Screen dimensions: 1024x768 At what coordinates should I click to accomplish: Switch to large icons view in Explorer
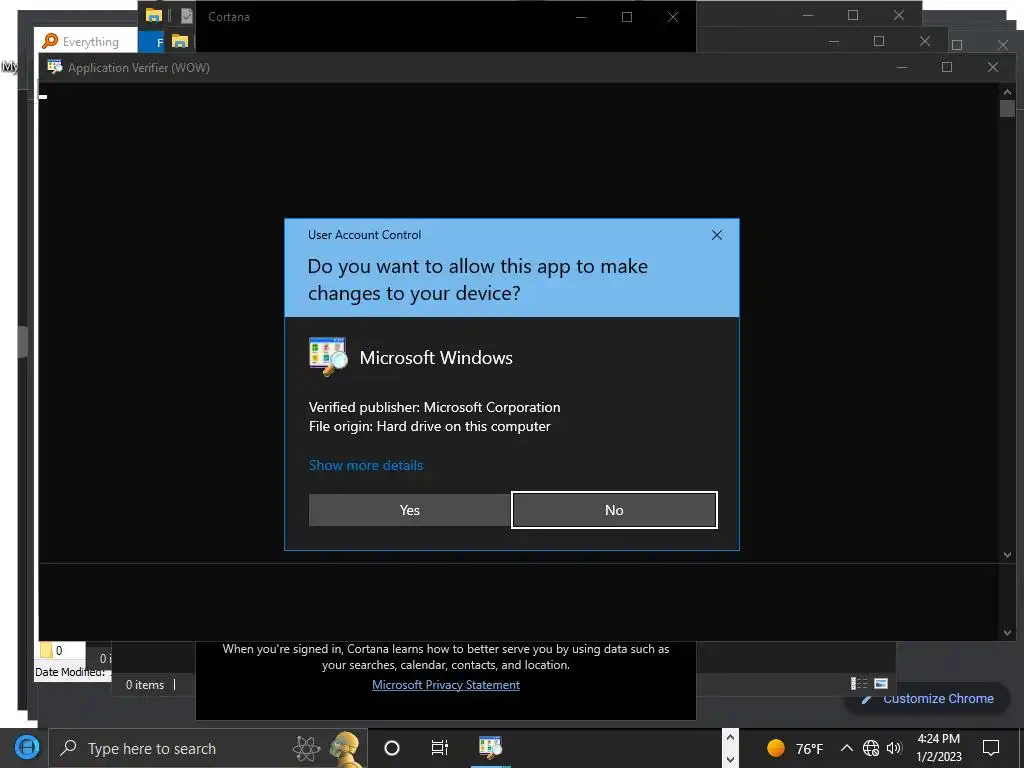click(881, 684)
